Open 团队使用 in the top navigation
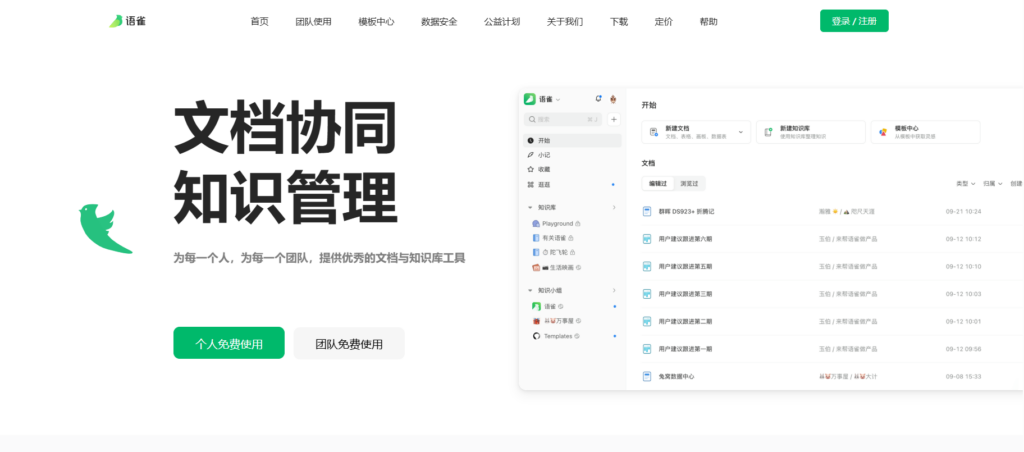1024x452 pixels. pyautogui.click(x=313, y=22)
